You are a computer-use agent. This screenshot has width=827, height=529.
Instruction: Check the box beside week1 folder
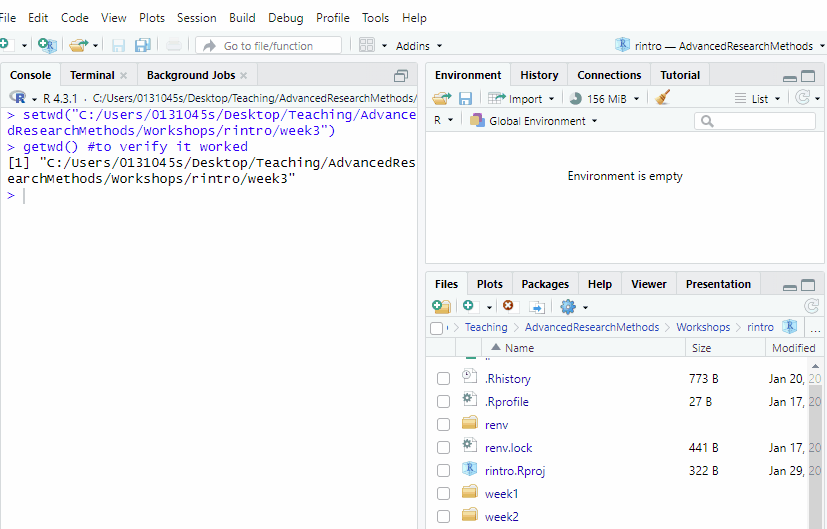pyautogui.click(x=444, y=494)
